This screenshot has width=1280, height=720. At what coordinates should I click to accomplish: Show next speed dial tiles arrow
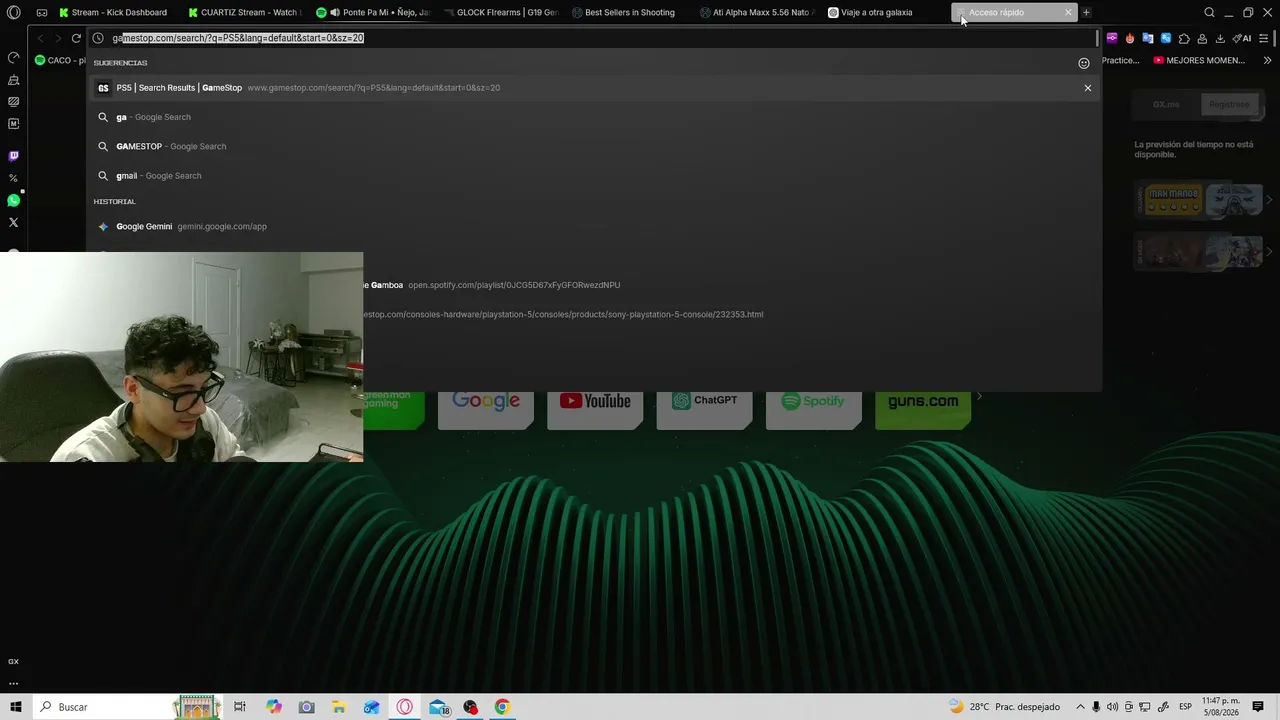[x=979, y=397]
